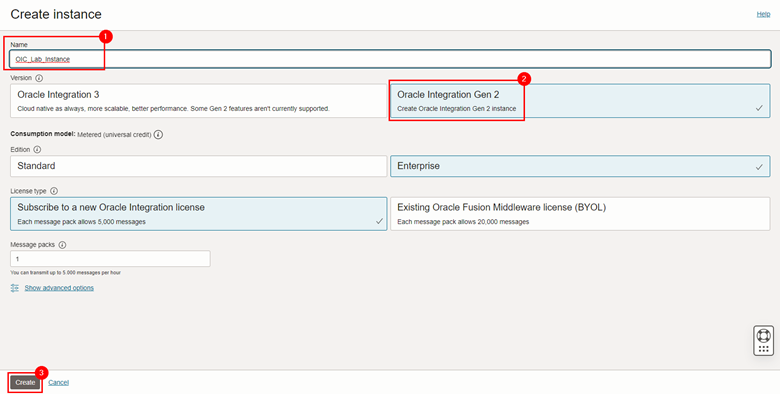Image resolution: width=780 pixels, height=394 pixels.
Task: Expand Show advanced options link
Action: [x=59, y=288]
